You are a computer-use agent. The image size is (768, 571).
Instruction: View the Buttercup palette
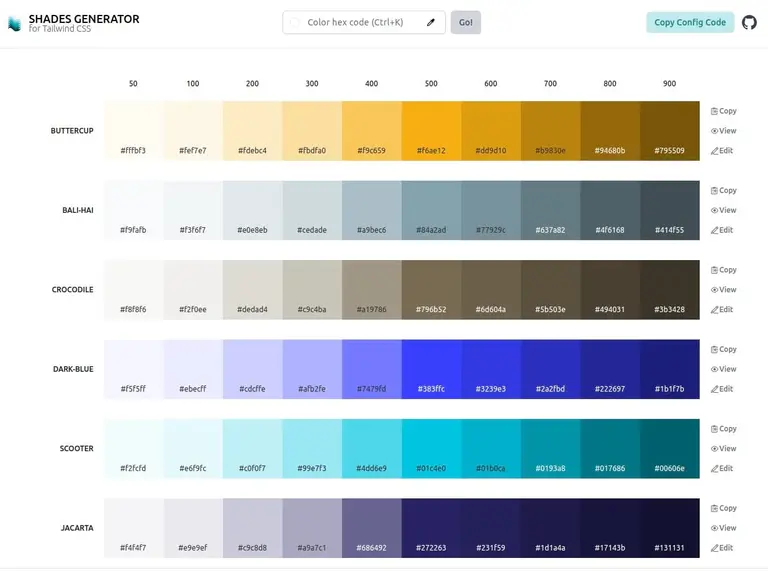723,131
